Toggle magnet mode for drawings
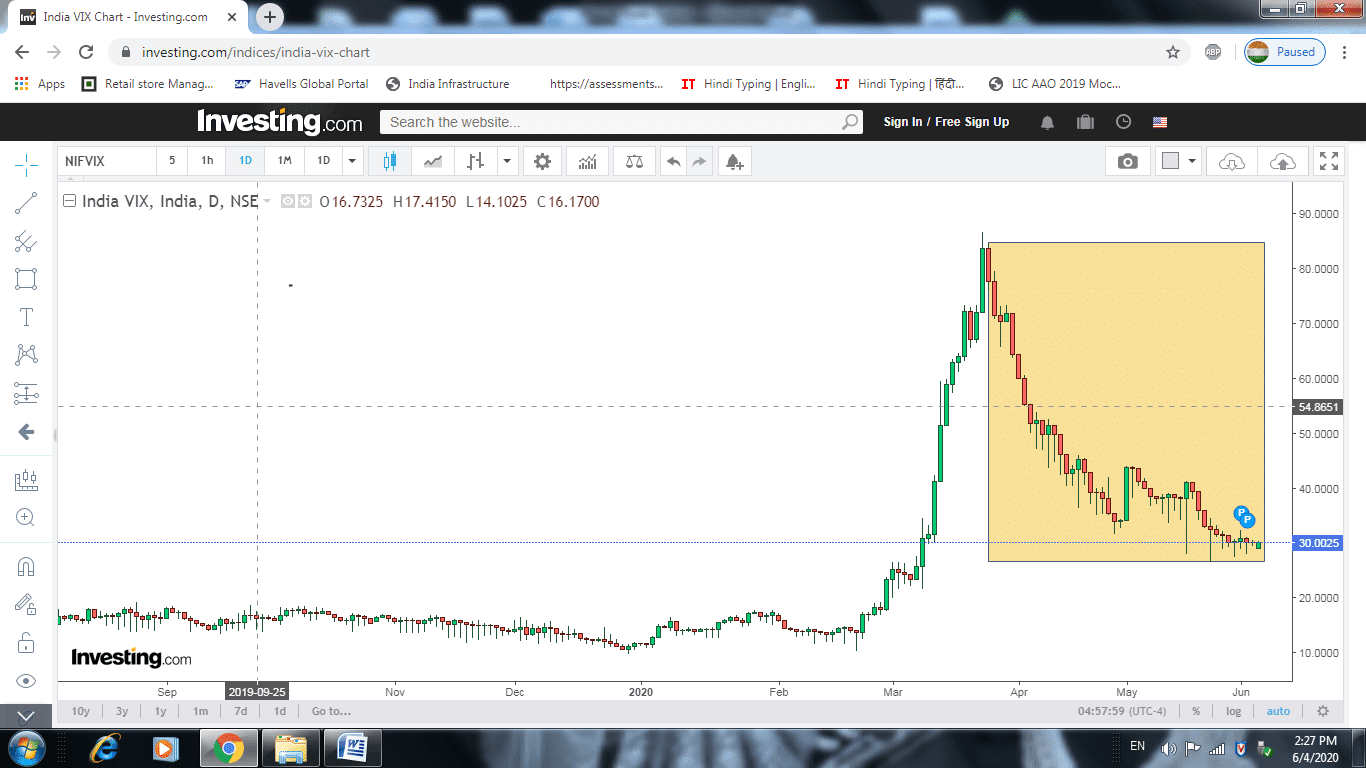The width and height of the screenshot is (1366, 768). 26,567
